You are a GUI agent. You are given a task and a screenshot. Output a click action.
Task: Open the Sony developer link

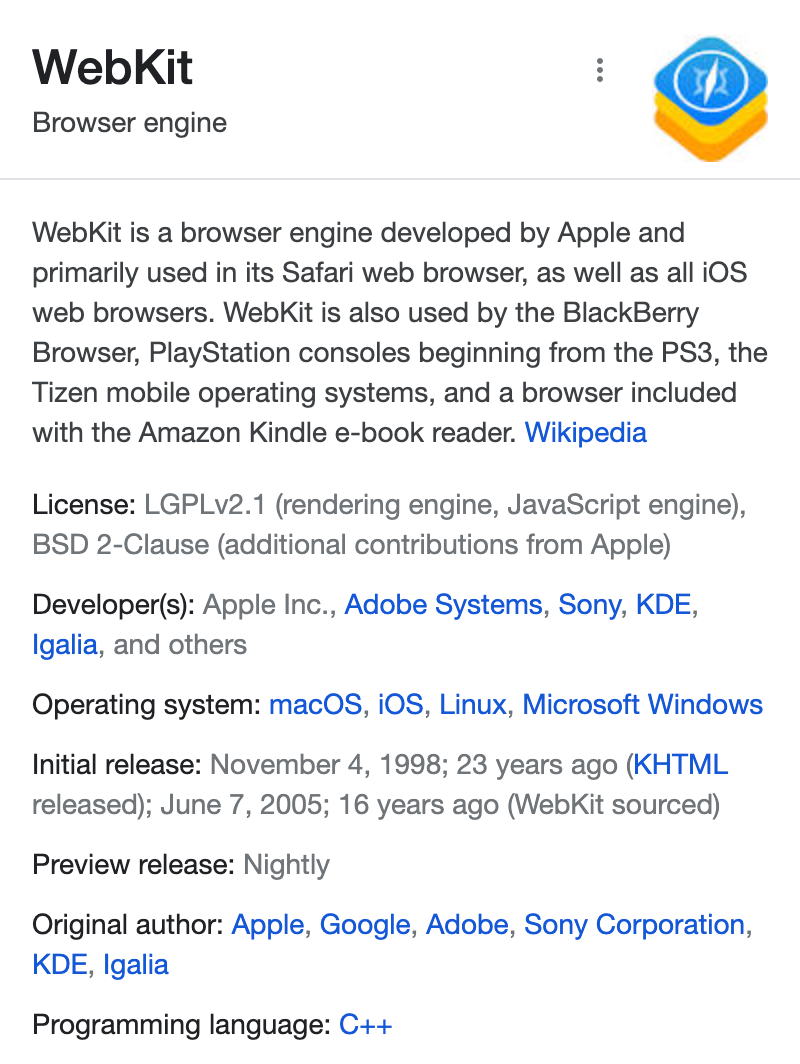[x=590, y=605]
